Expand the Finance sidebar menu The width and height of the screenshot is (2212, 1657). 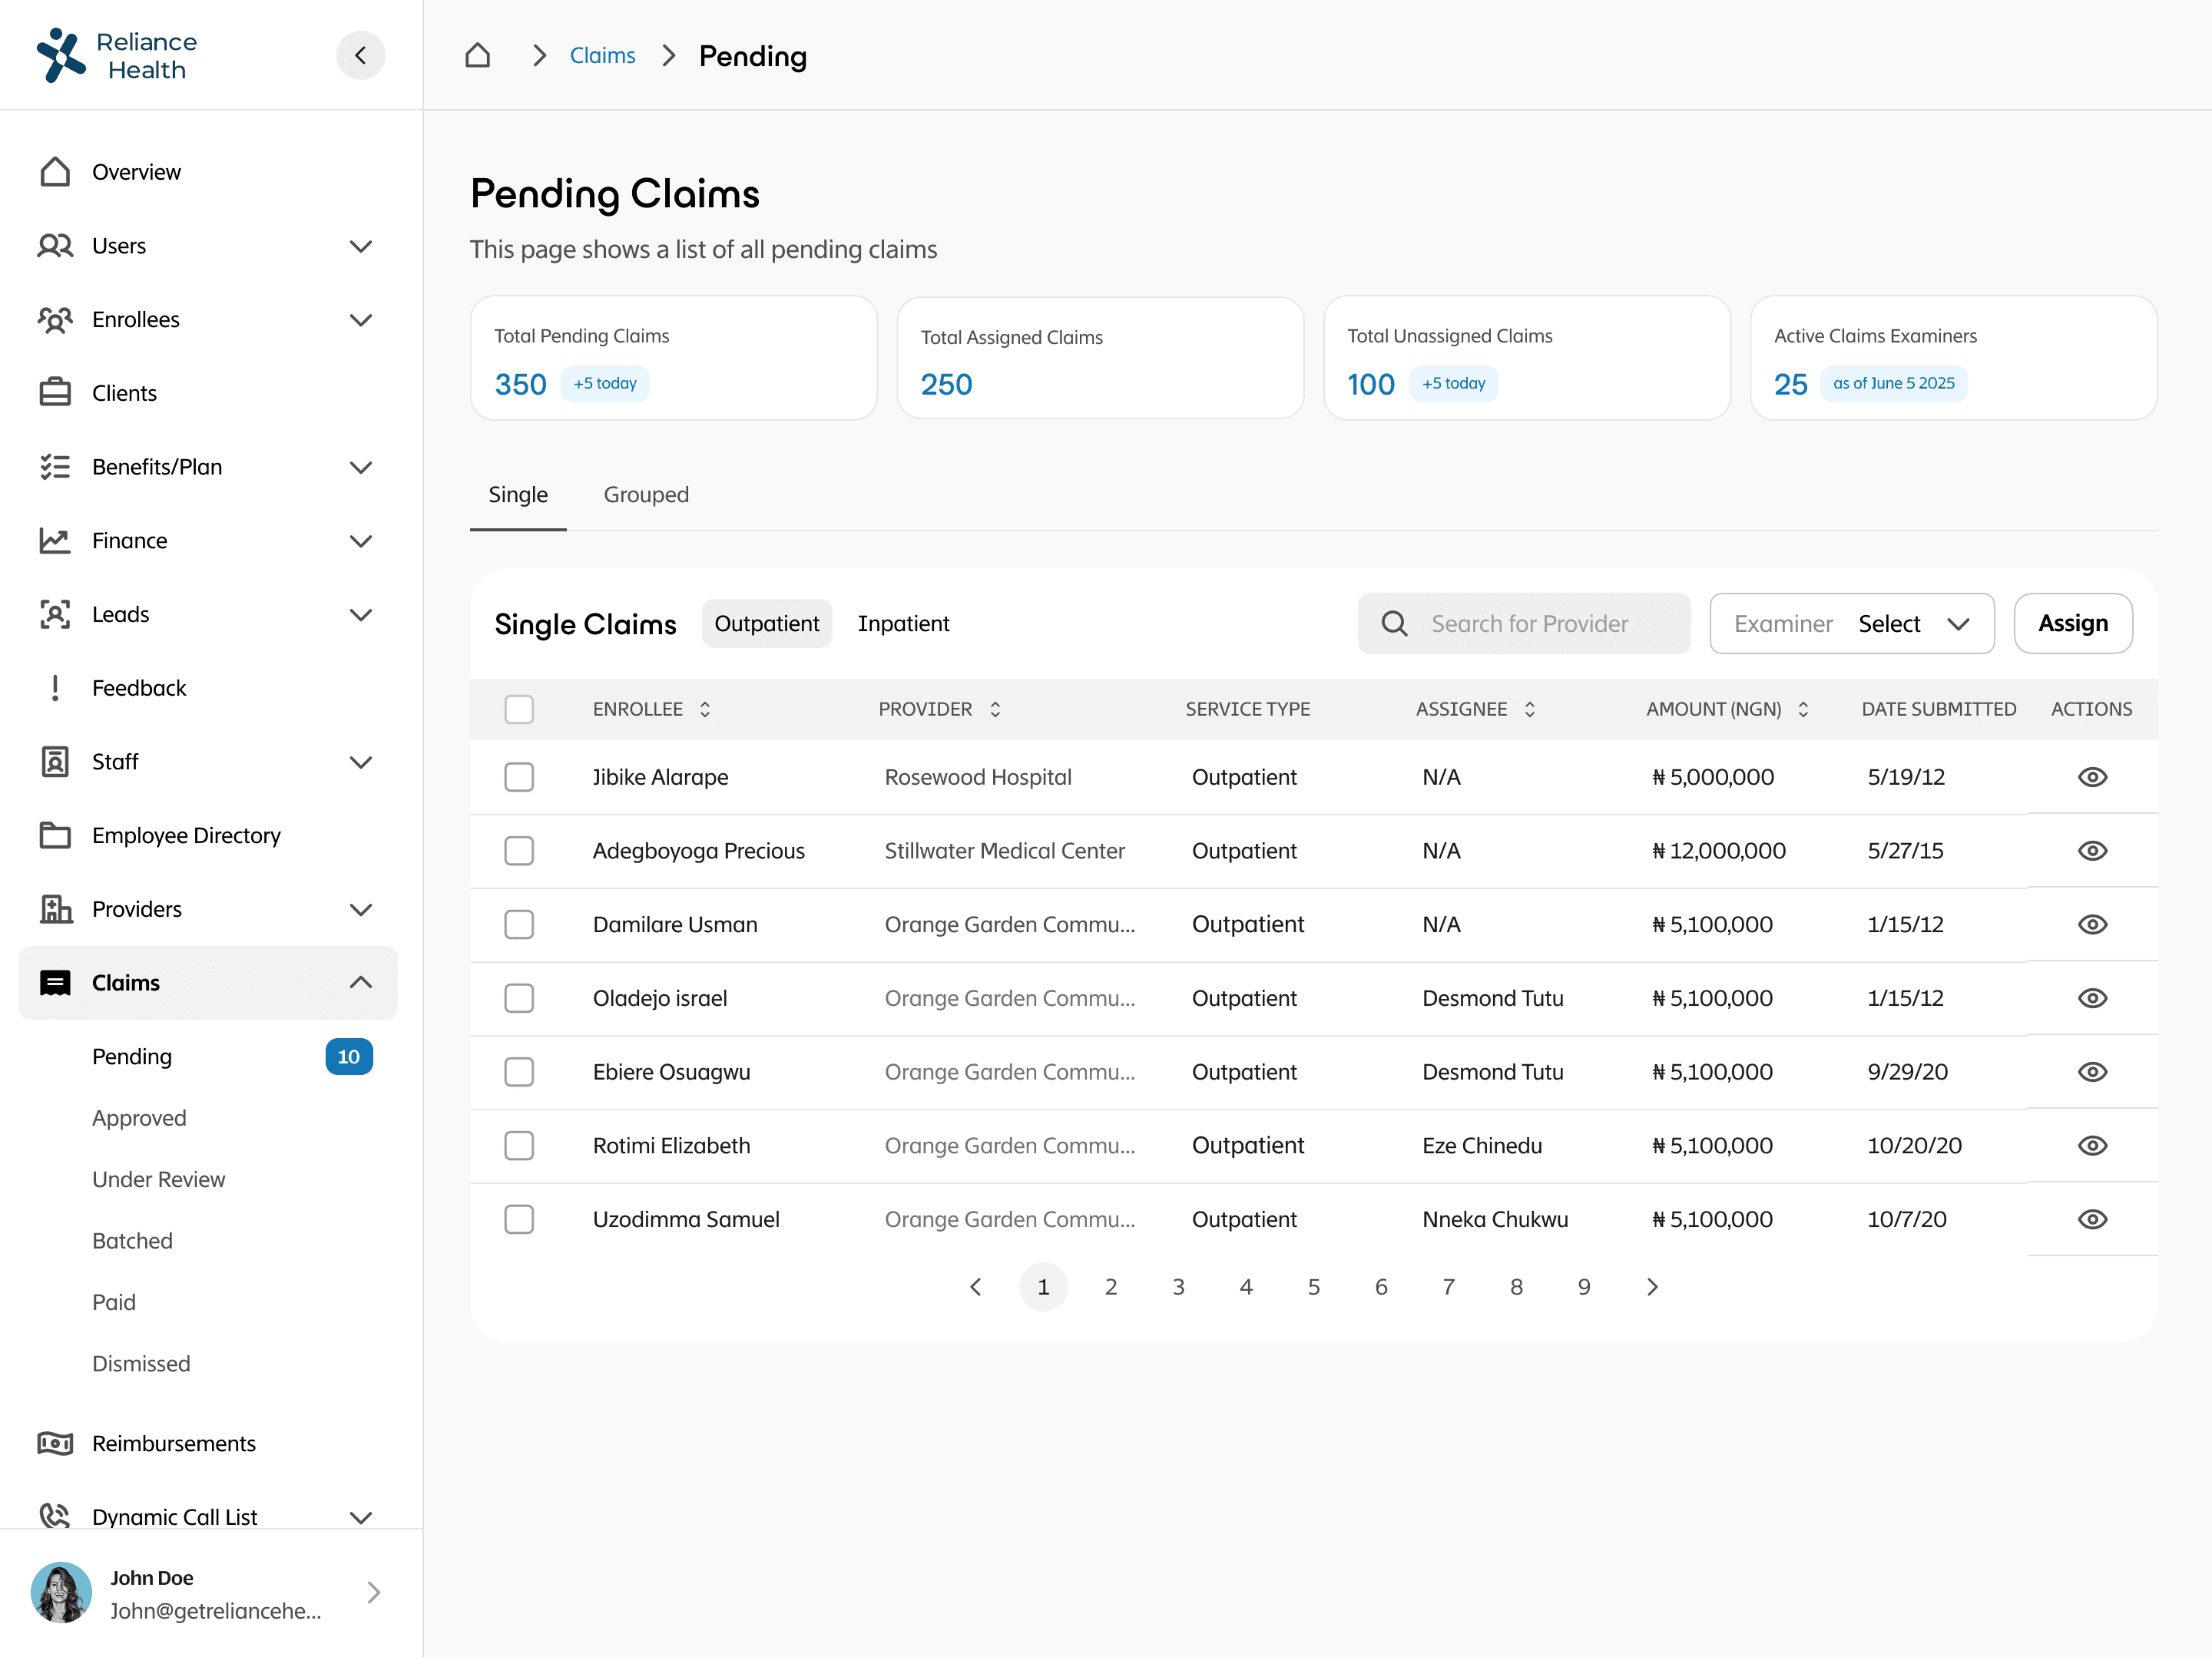click(x=360, y=541)
